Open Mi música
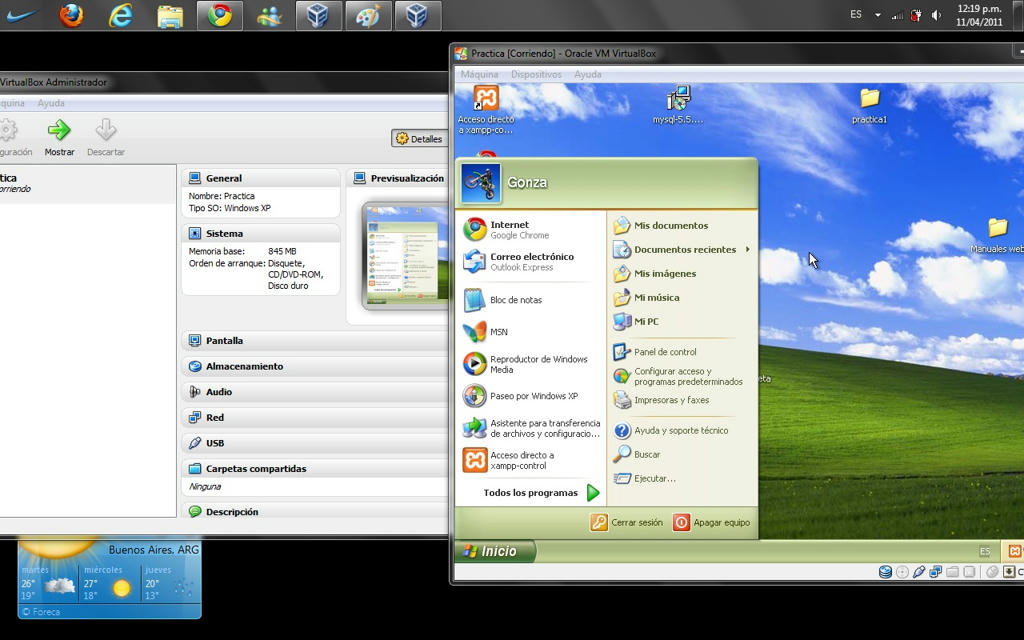 point(682,297)
